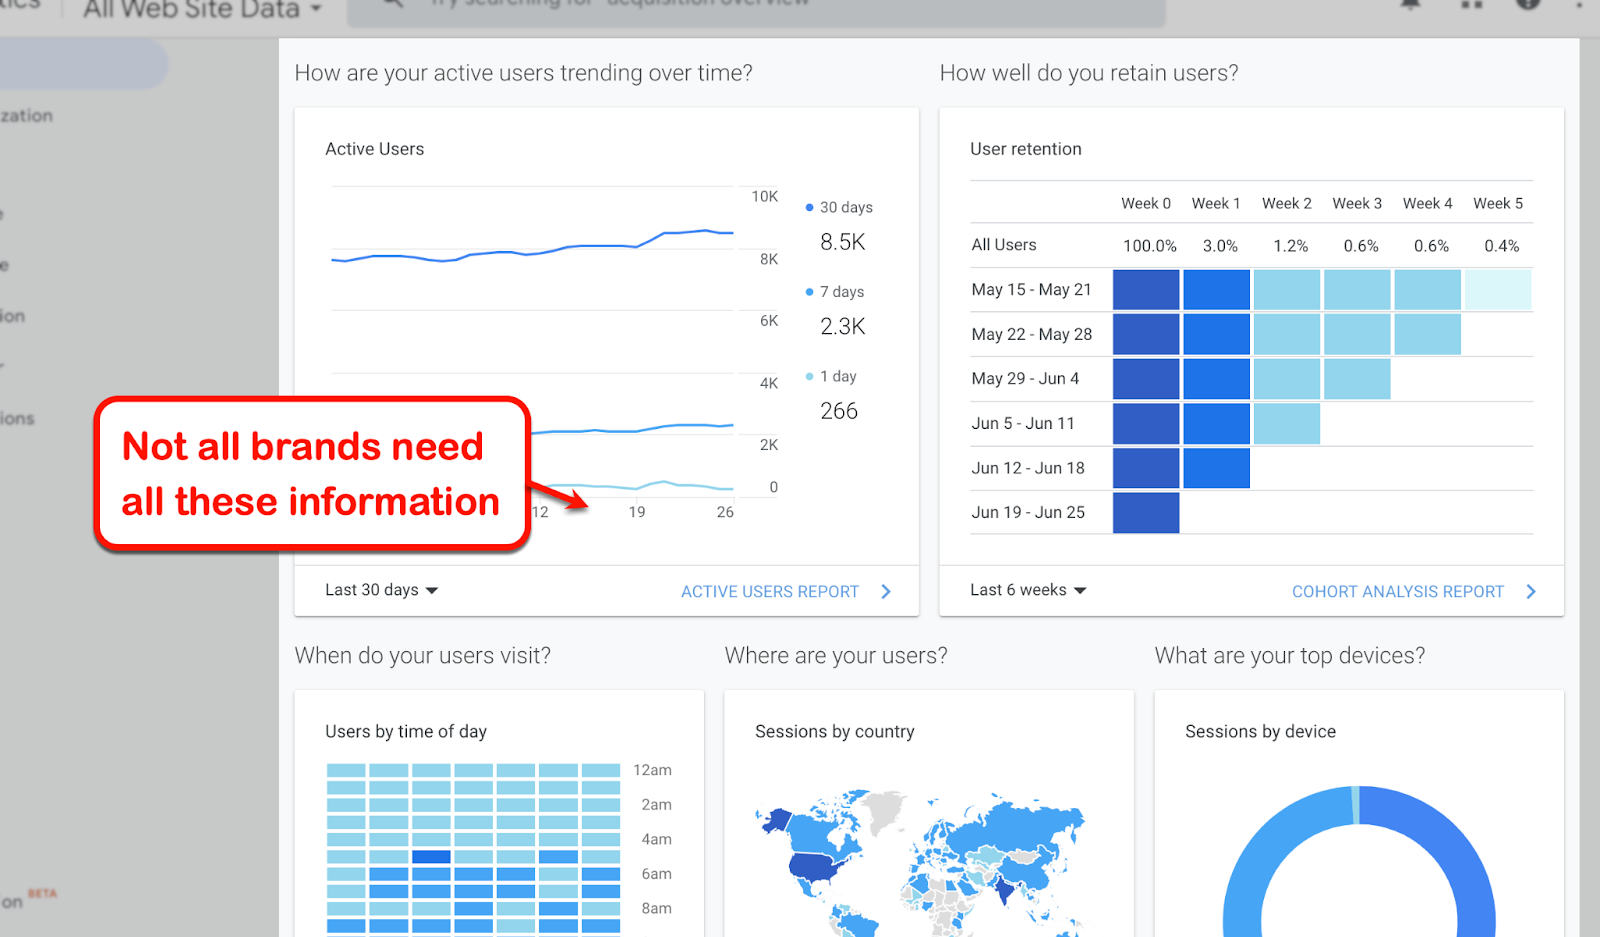Click the Week 2 column header
1600x937 pixels.
(1287, 203)
